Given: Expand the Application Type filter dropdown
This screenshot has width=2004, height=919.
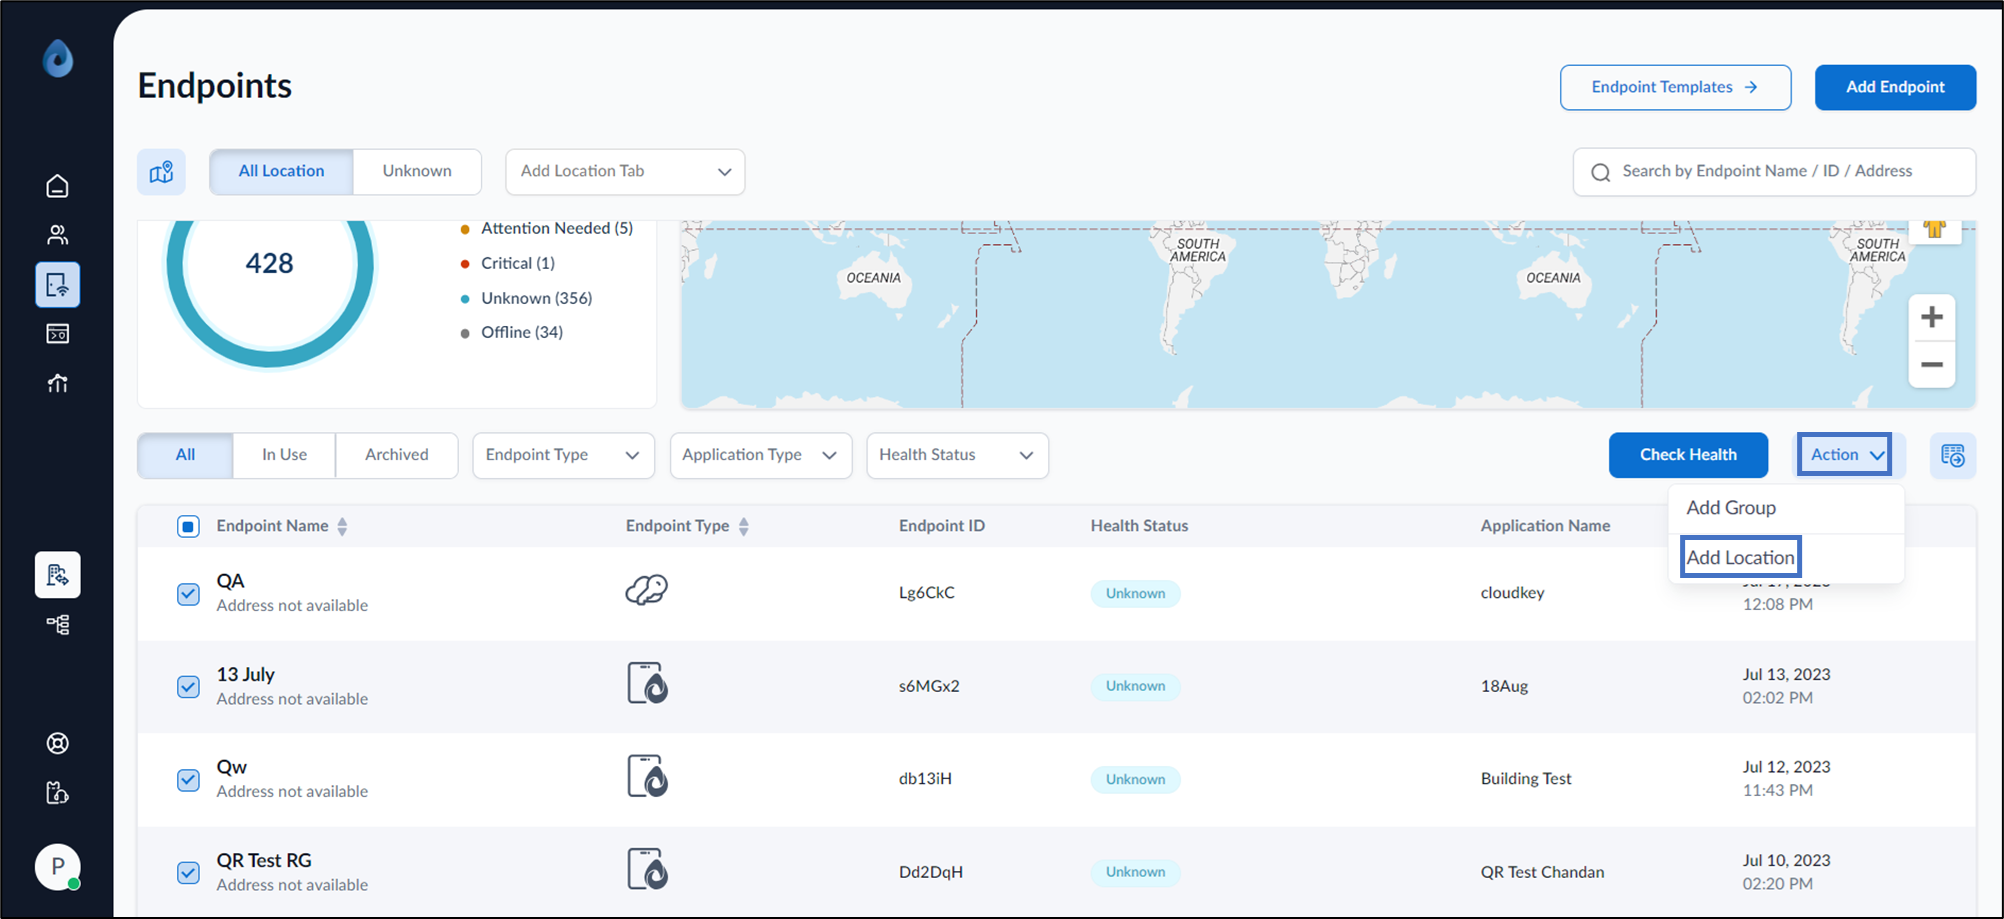Looking at the screenshot, I should (x=760, y=455).
